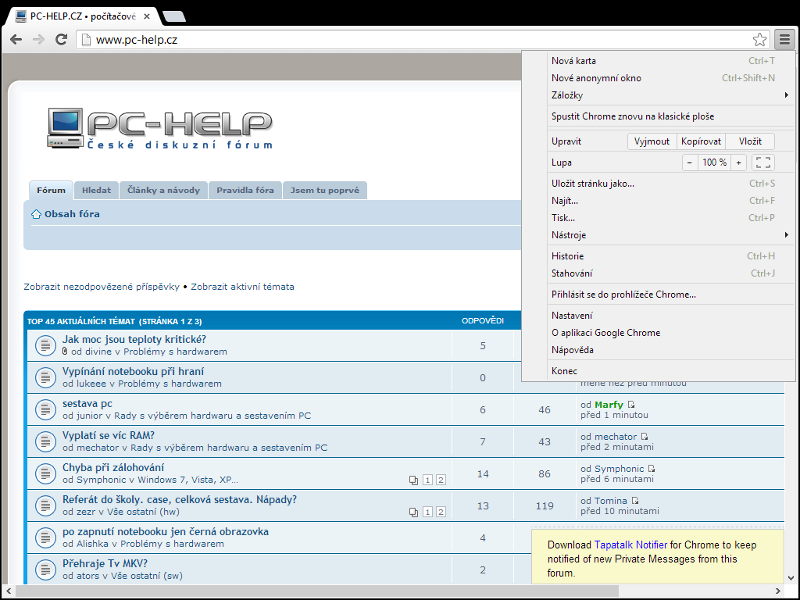Open Historie from the menu
This screenshot has height=600, width=800.
coord(671,256)
